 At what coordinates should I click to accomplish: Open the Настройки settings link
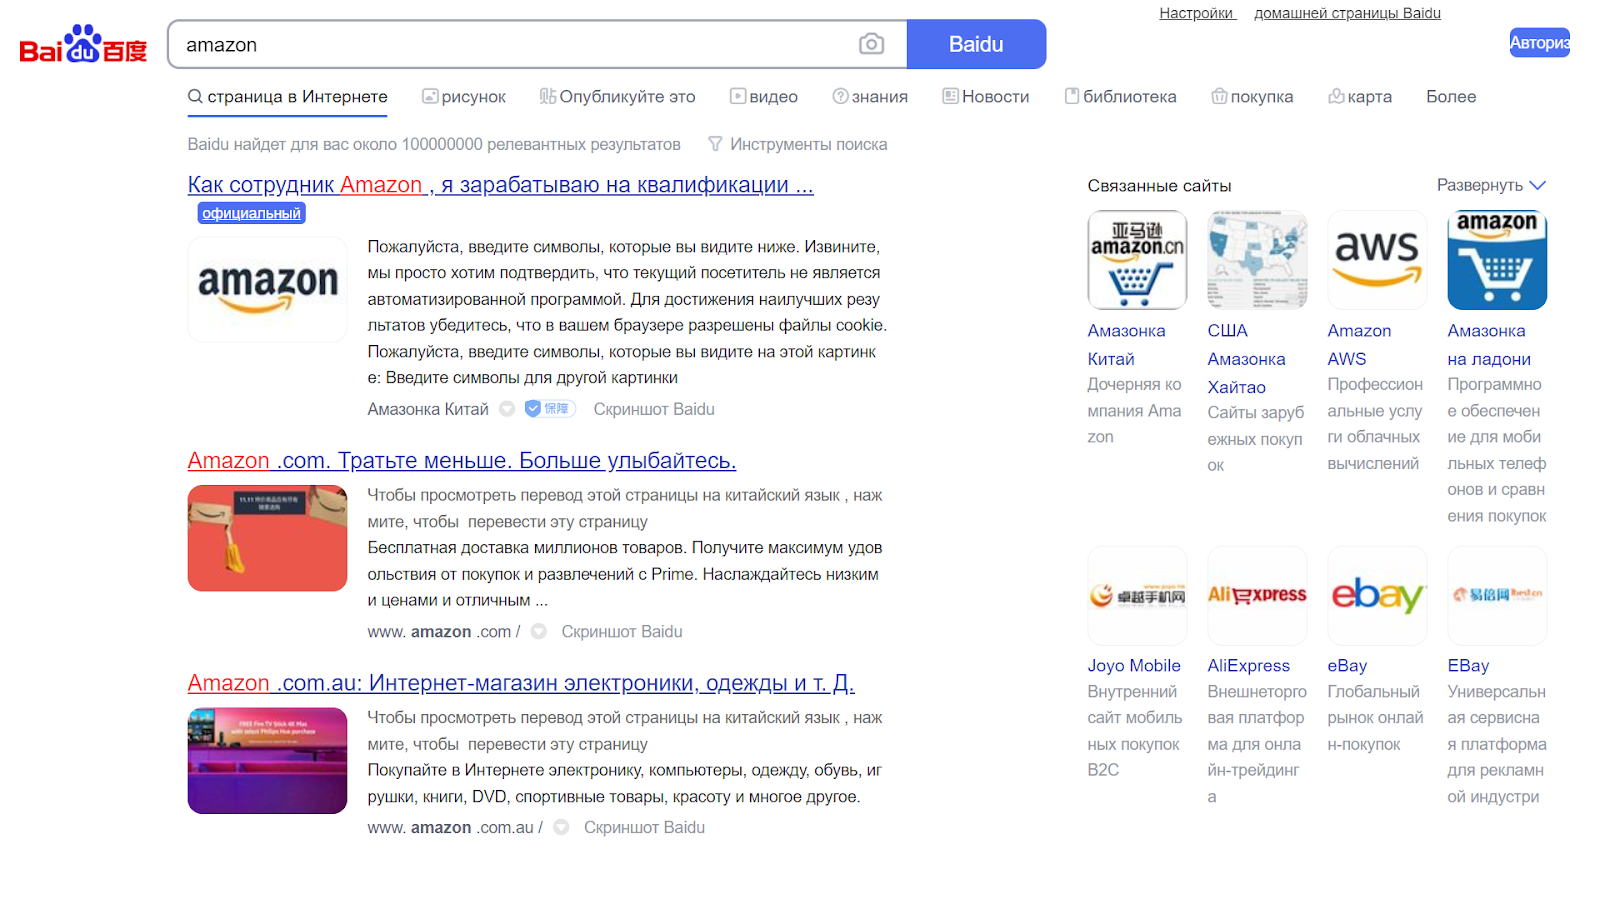coord(1196,13)
